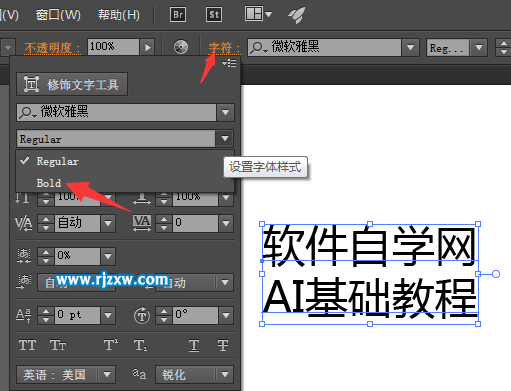Click the opacity 100% input field
511x391 pixels.
coord(113,47)
